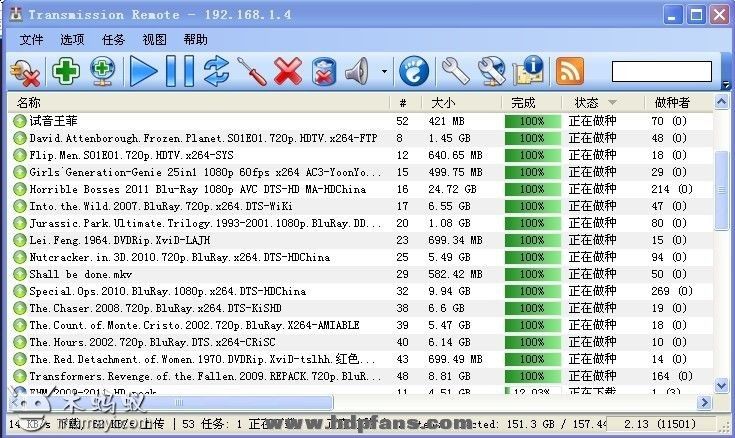
Task: Click the status icon of Horrible Bosses row
Action: click(x=19, y=189)
